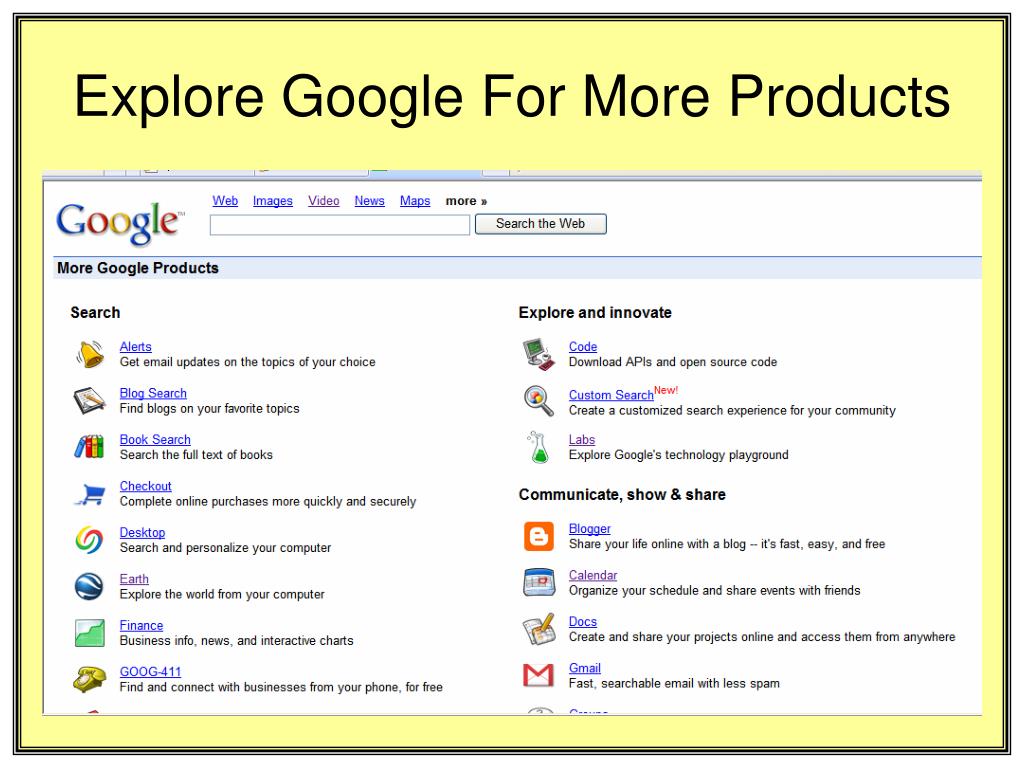The width and height of the screenshot is (1024, 768).
Task: Click the Docs pencil-and-sheet icon
Action: 539,629
